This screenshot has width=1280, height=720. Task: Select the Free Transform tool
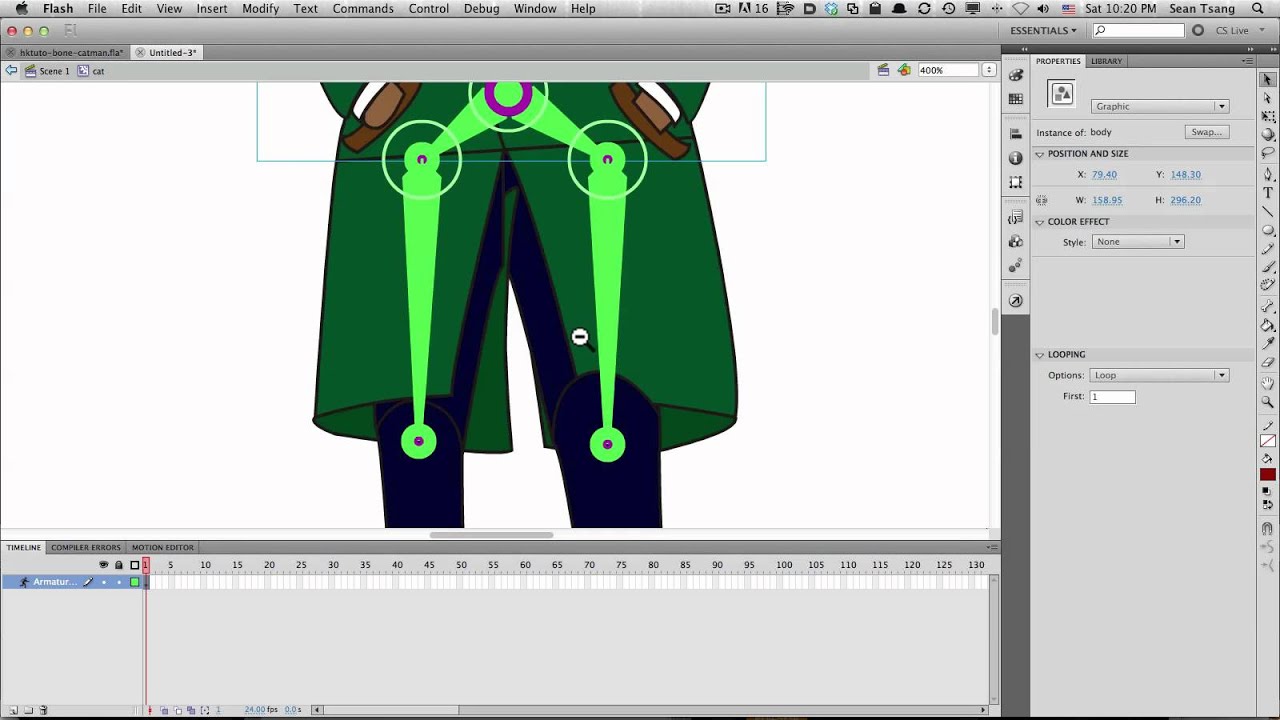pyautogui.click(x=1267, y=116)
